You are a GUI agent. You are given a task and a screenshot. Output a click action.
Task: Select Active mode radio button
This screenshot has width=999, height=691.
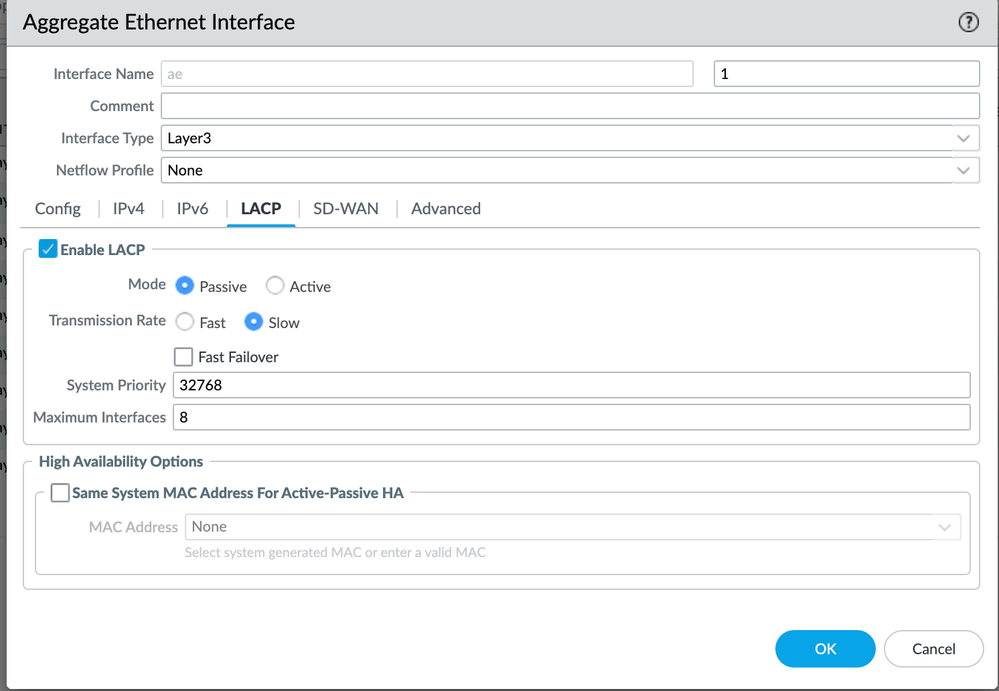275,286
